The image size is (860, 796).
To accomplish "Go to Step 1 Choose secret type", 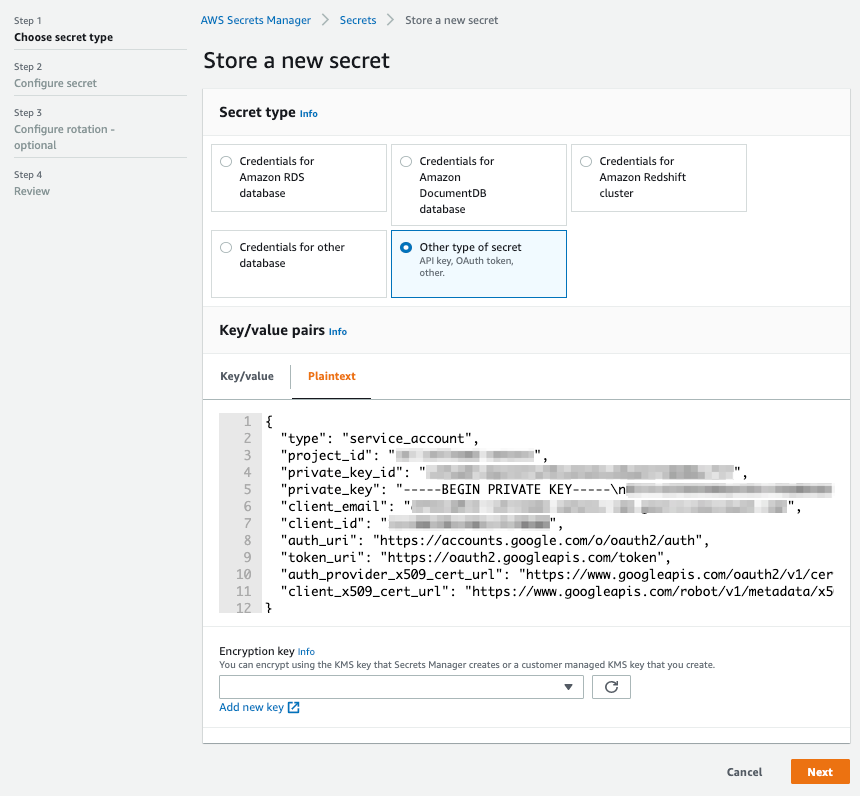I will pos(64,37).
